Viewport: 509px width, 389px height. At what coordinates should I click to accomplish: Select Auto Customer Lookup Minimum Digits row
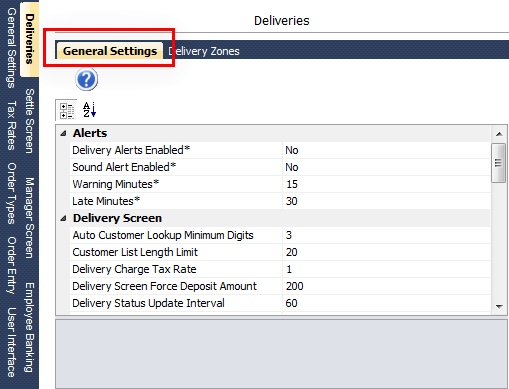(280, 235)
